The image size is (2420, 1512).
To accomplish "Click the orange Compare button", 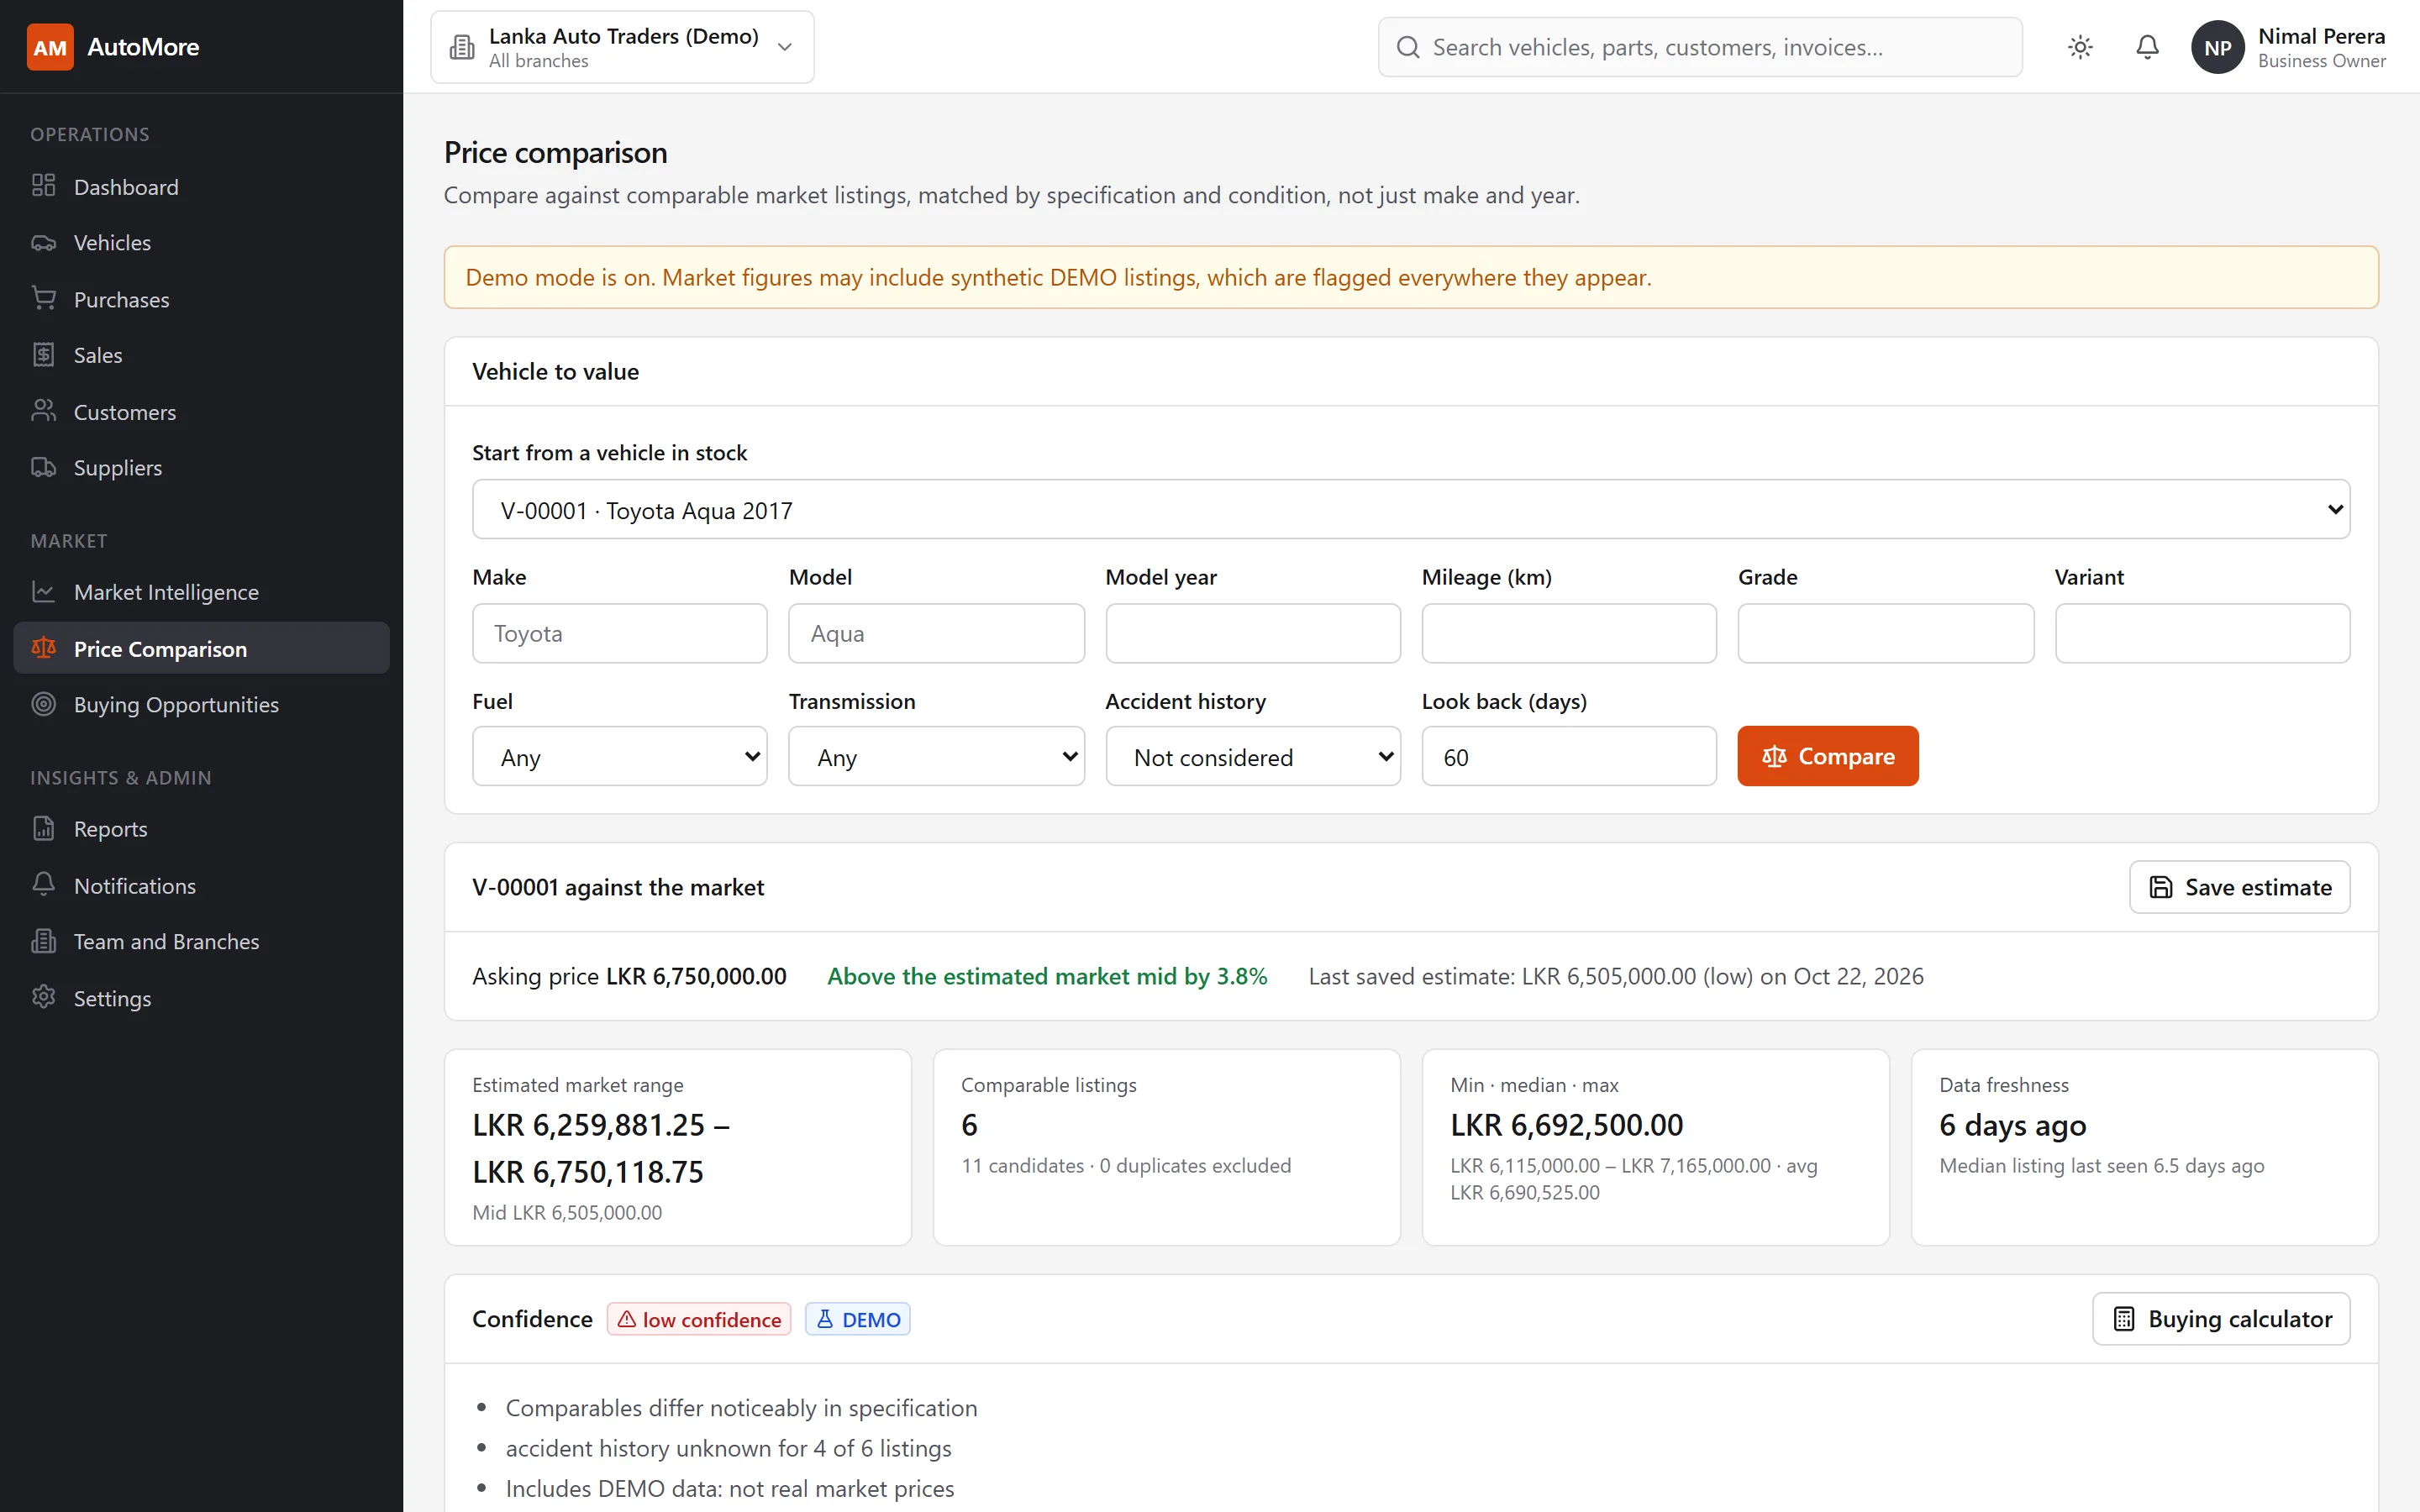I will (1827, 756).
